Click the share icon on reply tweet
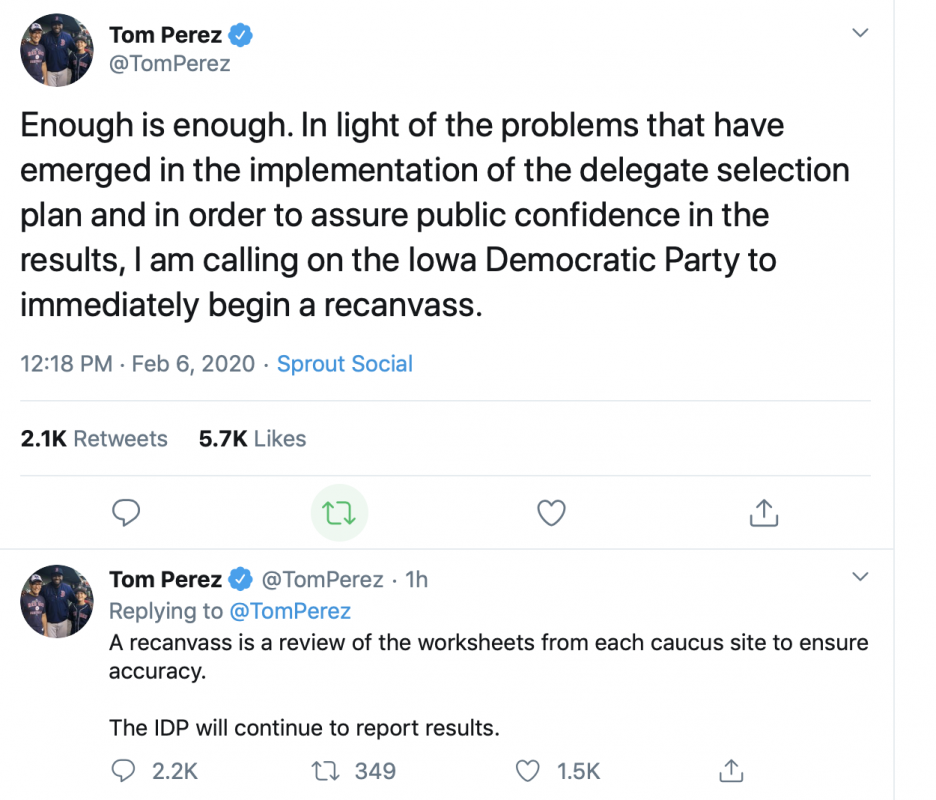The width and height of the screenshot is (936, 800). point(731,771)
